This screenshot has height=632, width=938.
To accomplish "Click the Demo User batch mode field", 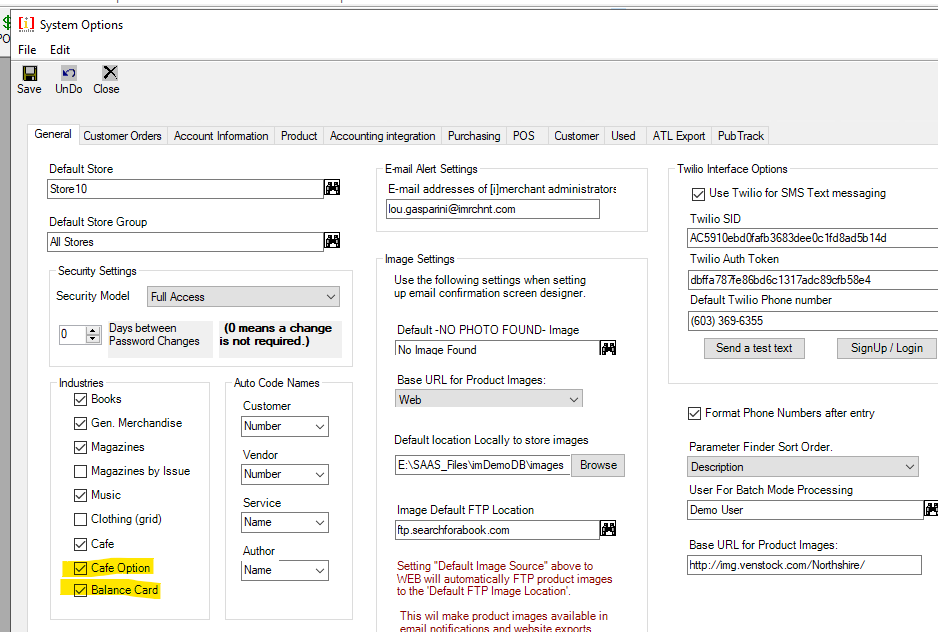I will pyautogui.click(x=805, y=510).
